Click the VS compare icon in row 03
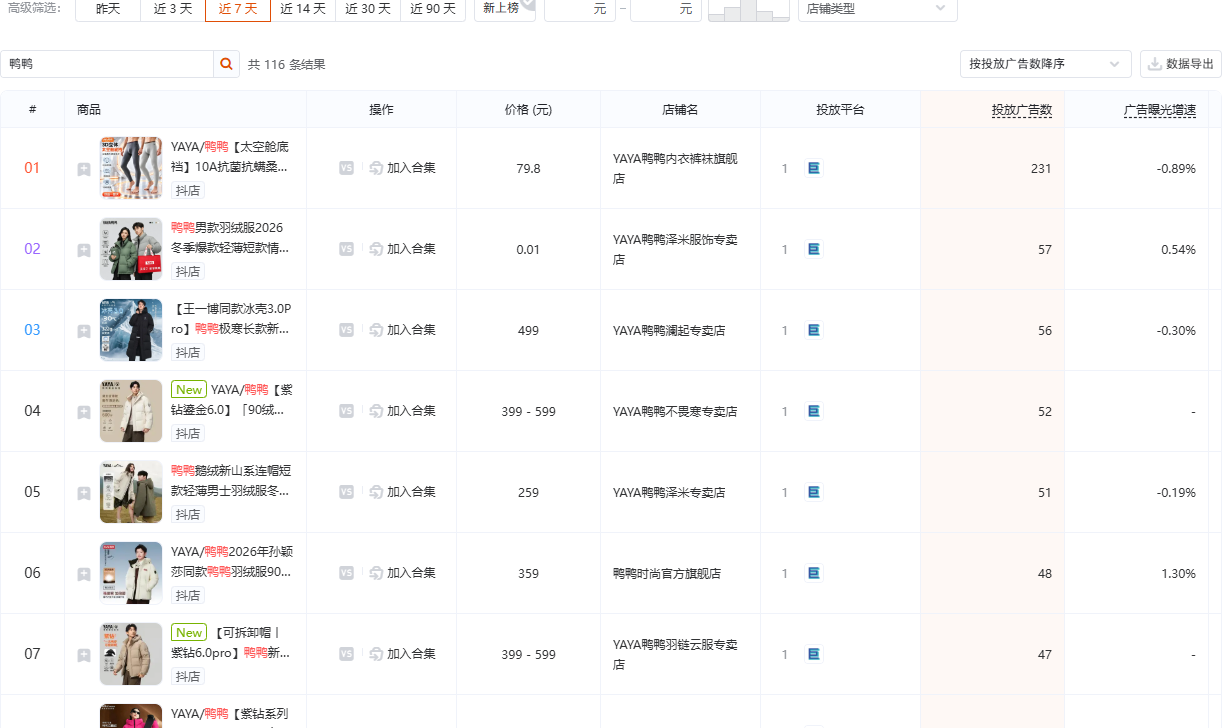 [x=346, y=330]
